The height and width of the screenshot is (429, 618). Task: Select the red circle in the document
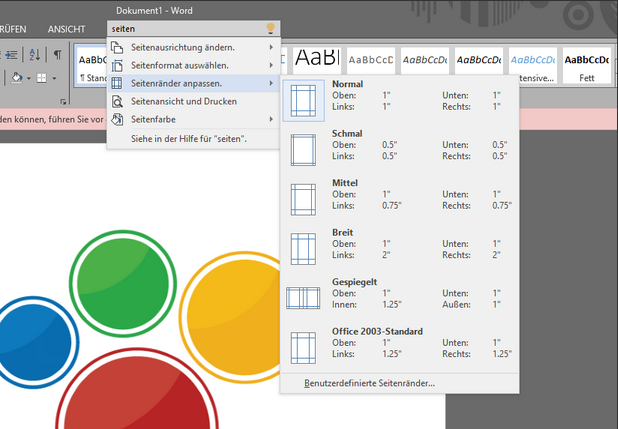click(137, 388)
